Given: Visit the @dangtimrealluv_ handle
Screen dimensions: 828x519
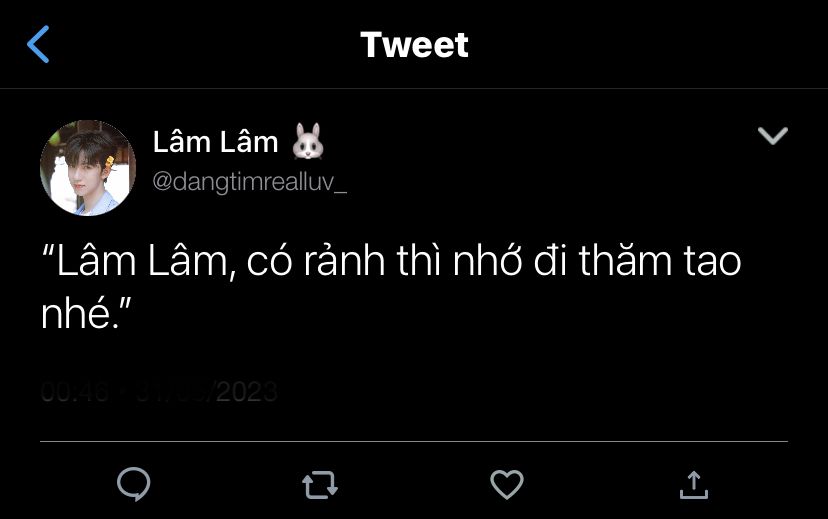Looking at the screenshot, I should [250, 182].
